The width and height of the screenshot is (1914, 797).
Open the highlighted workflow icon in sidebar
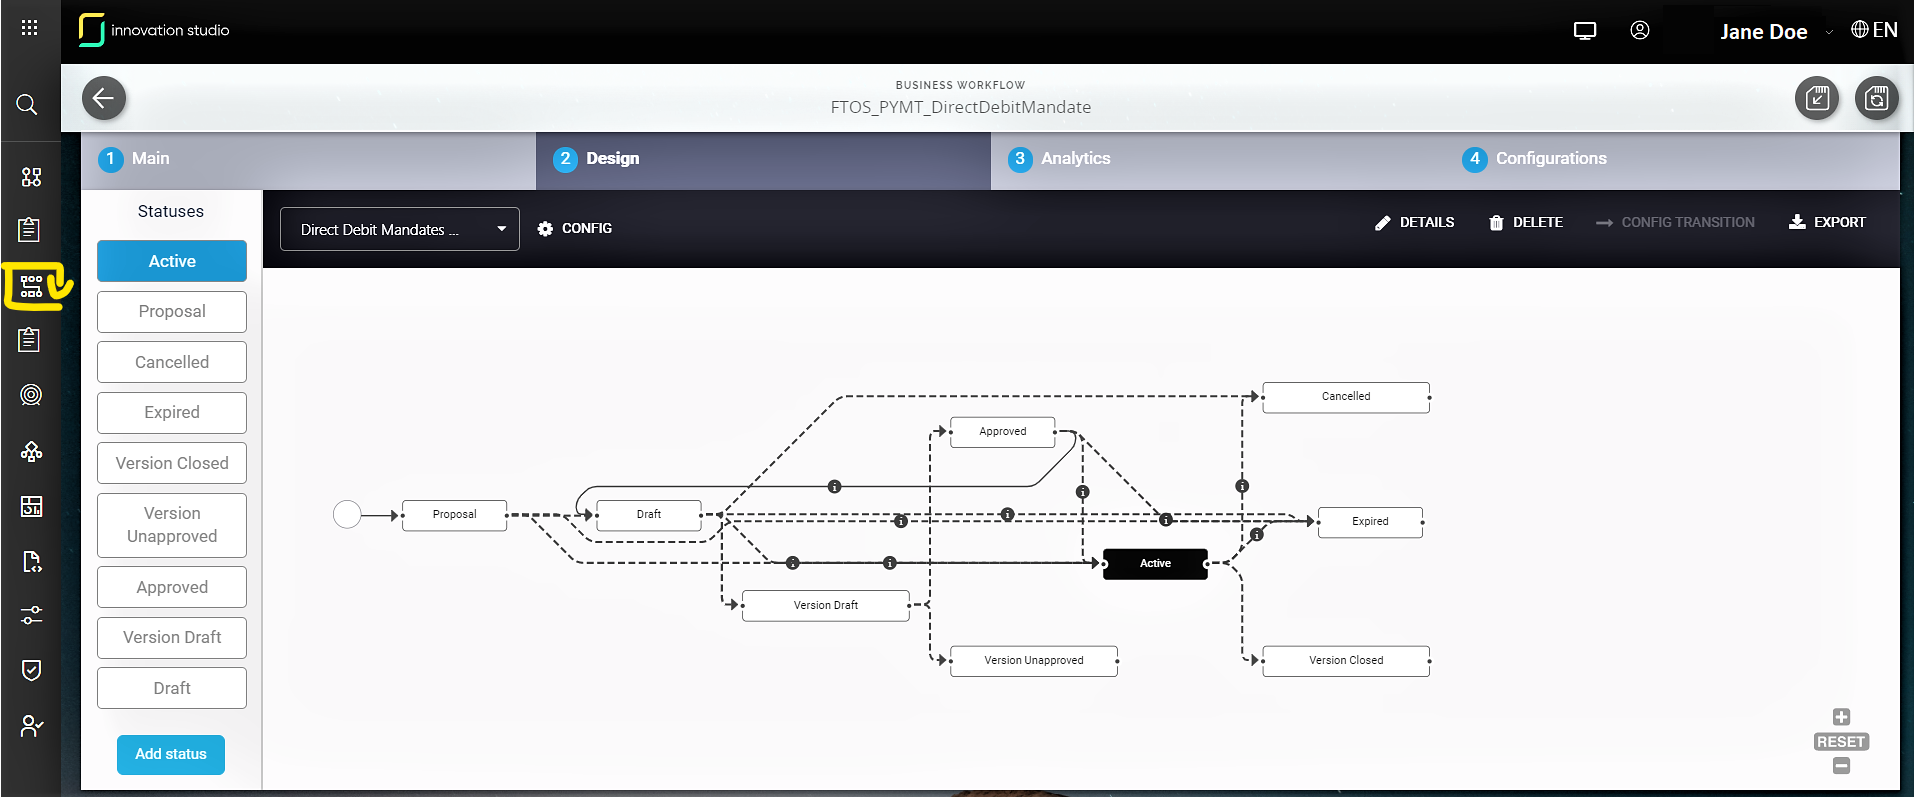(32, 287)
